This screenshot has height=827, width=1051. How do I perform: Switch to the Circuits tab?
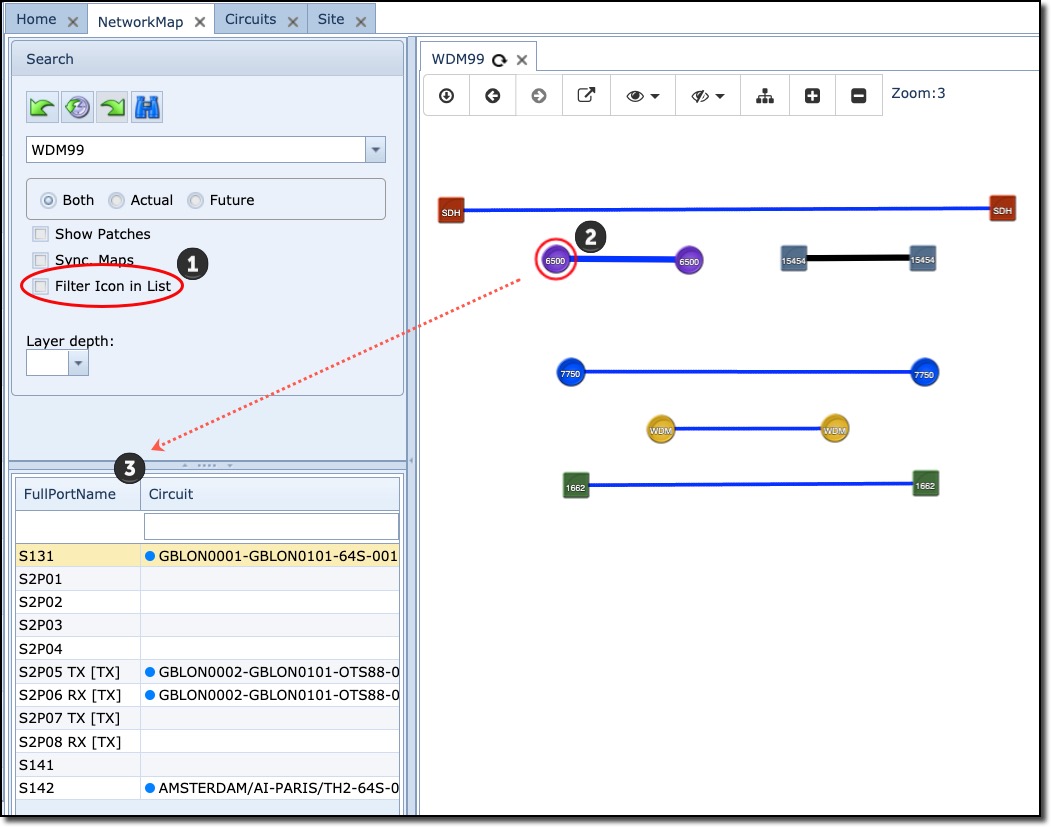pos(250,19)
